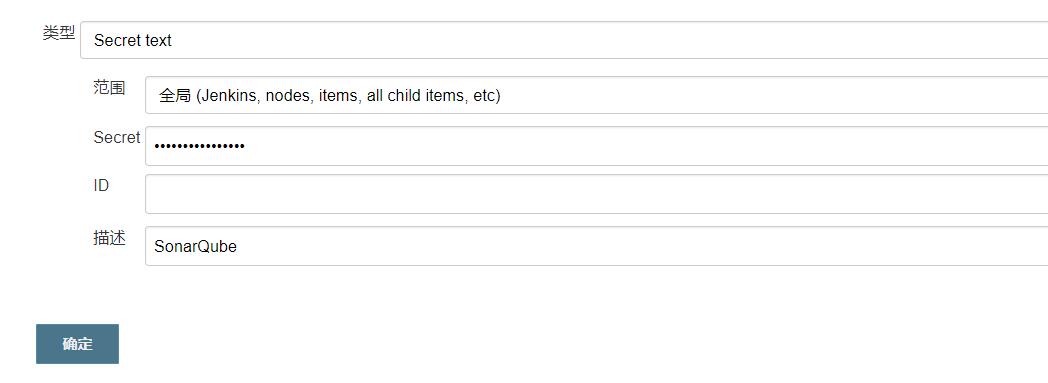Click the 确定 button
The height and width of the screenshot is (383, 1048).
(78, 344)
